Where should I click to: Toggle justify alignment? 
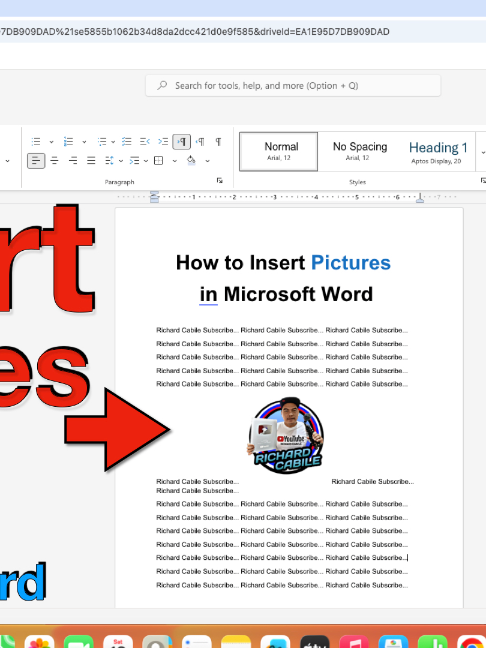[x=91, y=160]
